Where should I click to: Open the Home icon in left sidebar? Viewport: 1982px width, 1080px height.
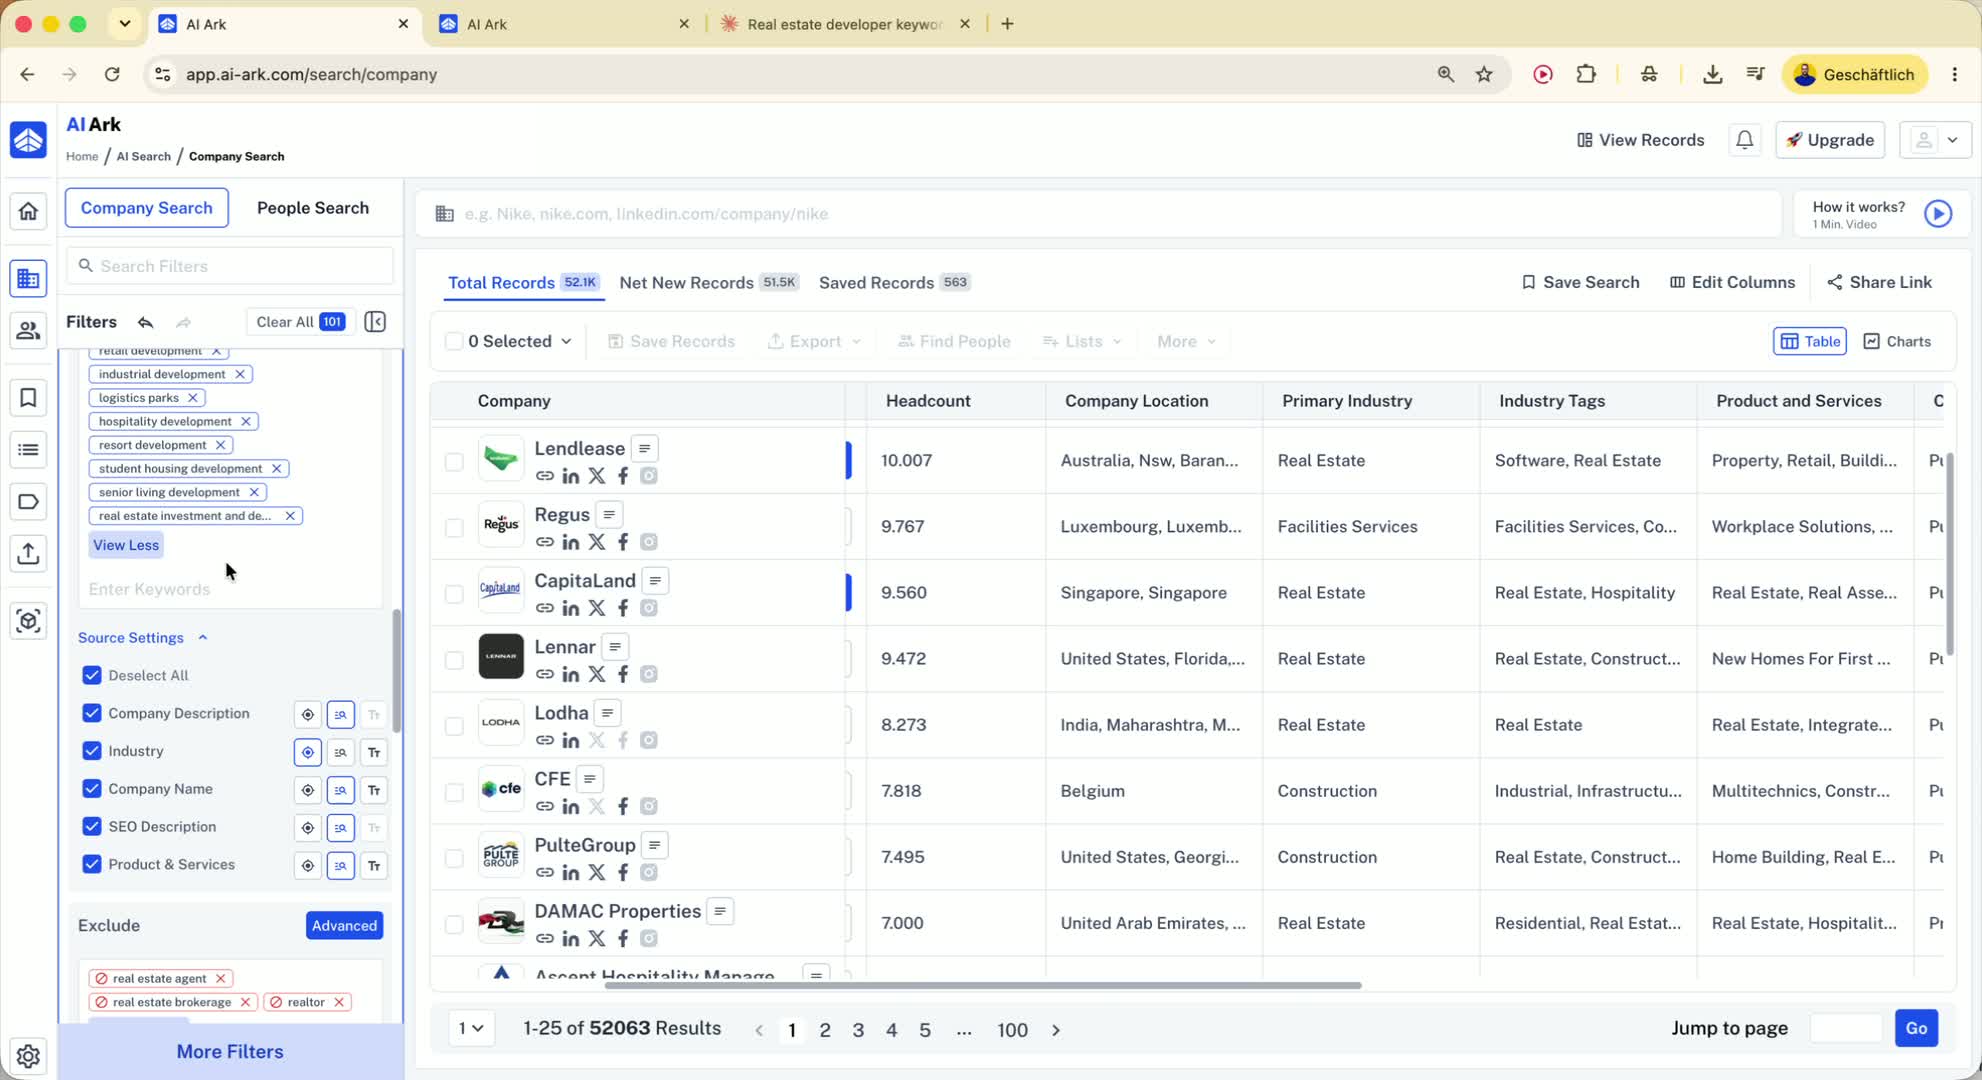pos(28,211)
